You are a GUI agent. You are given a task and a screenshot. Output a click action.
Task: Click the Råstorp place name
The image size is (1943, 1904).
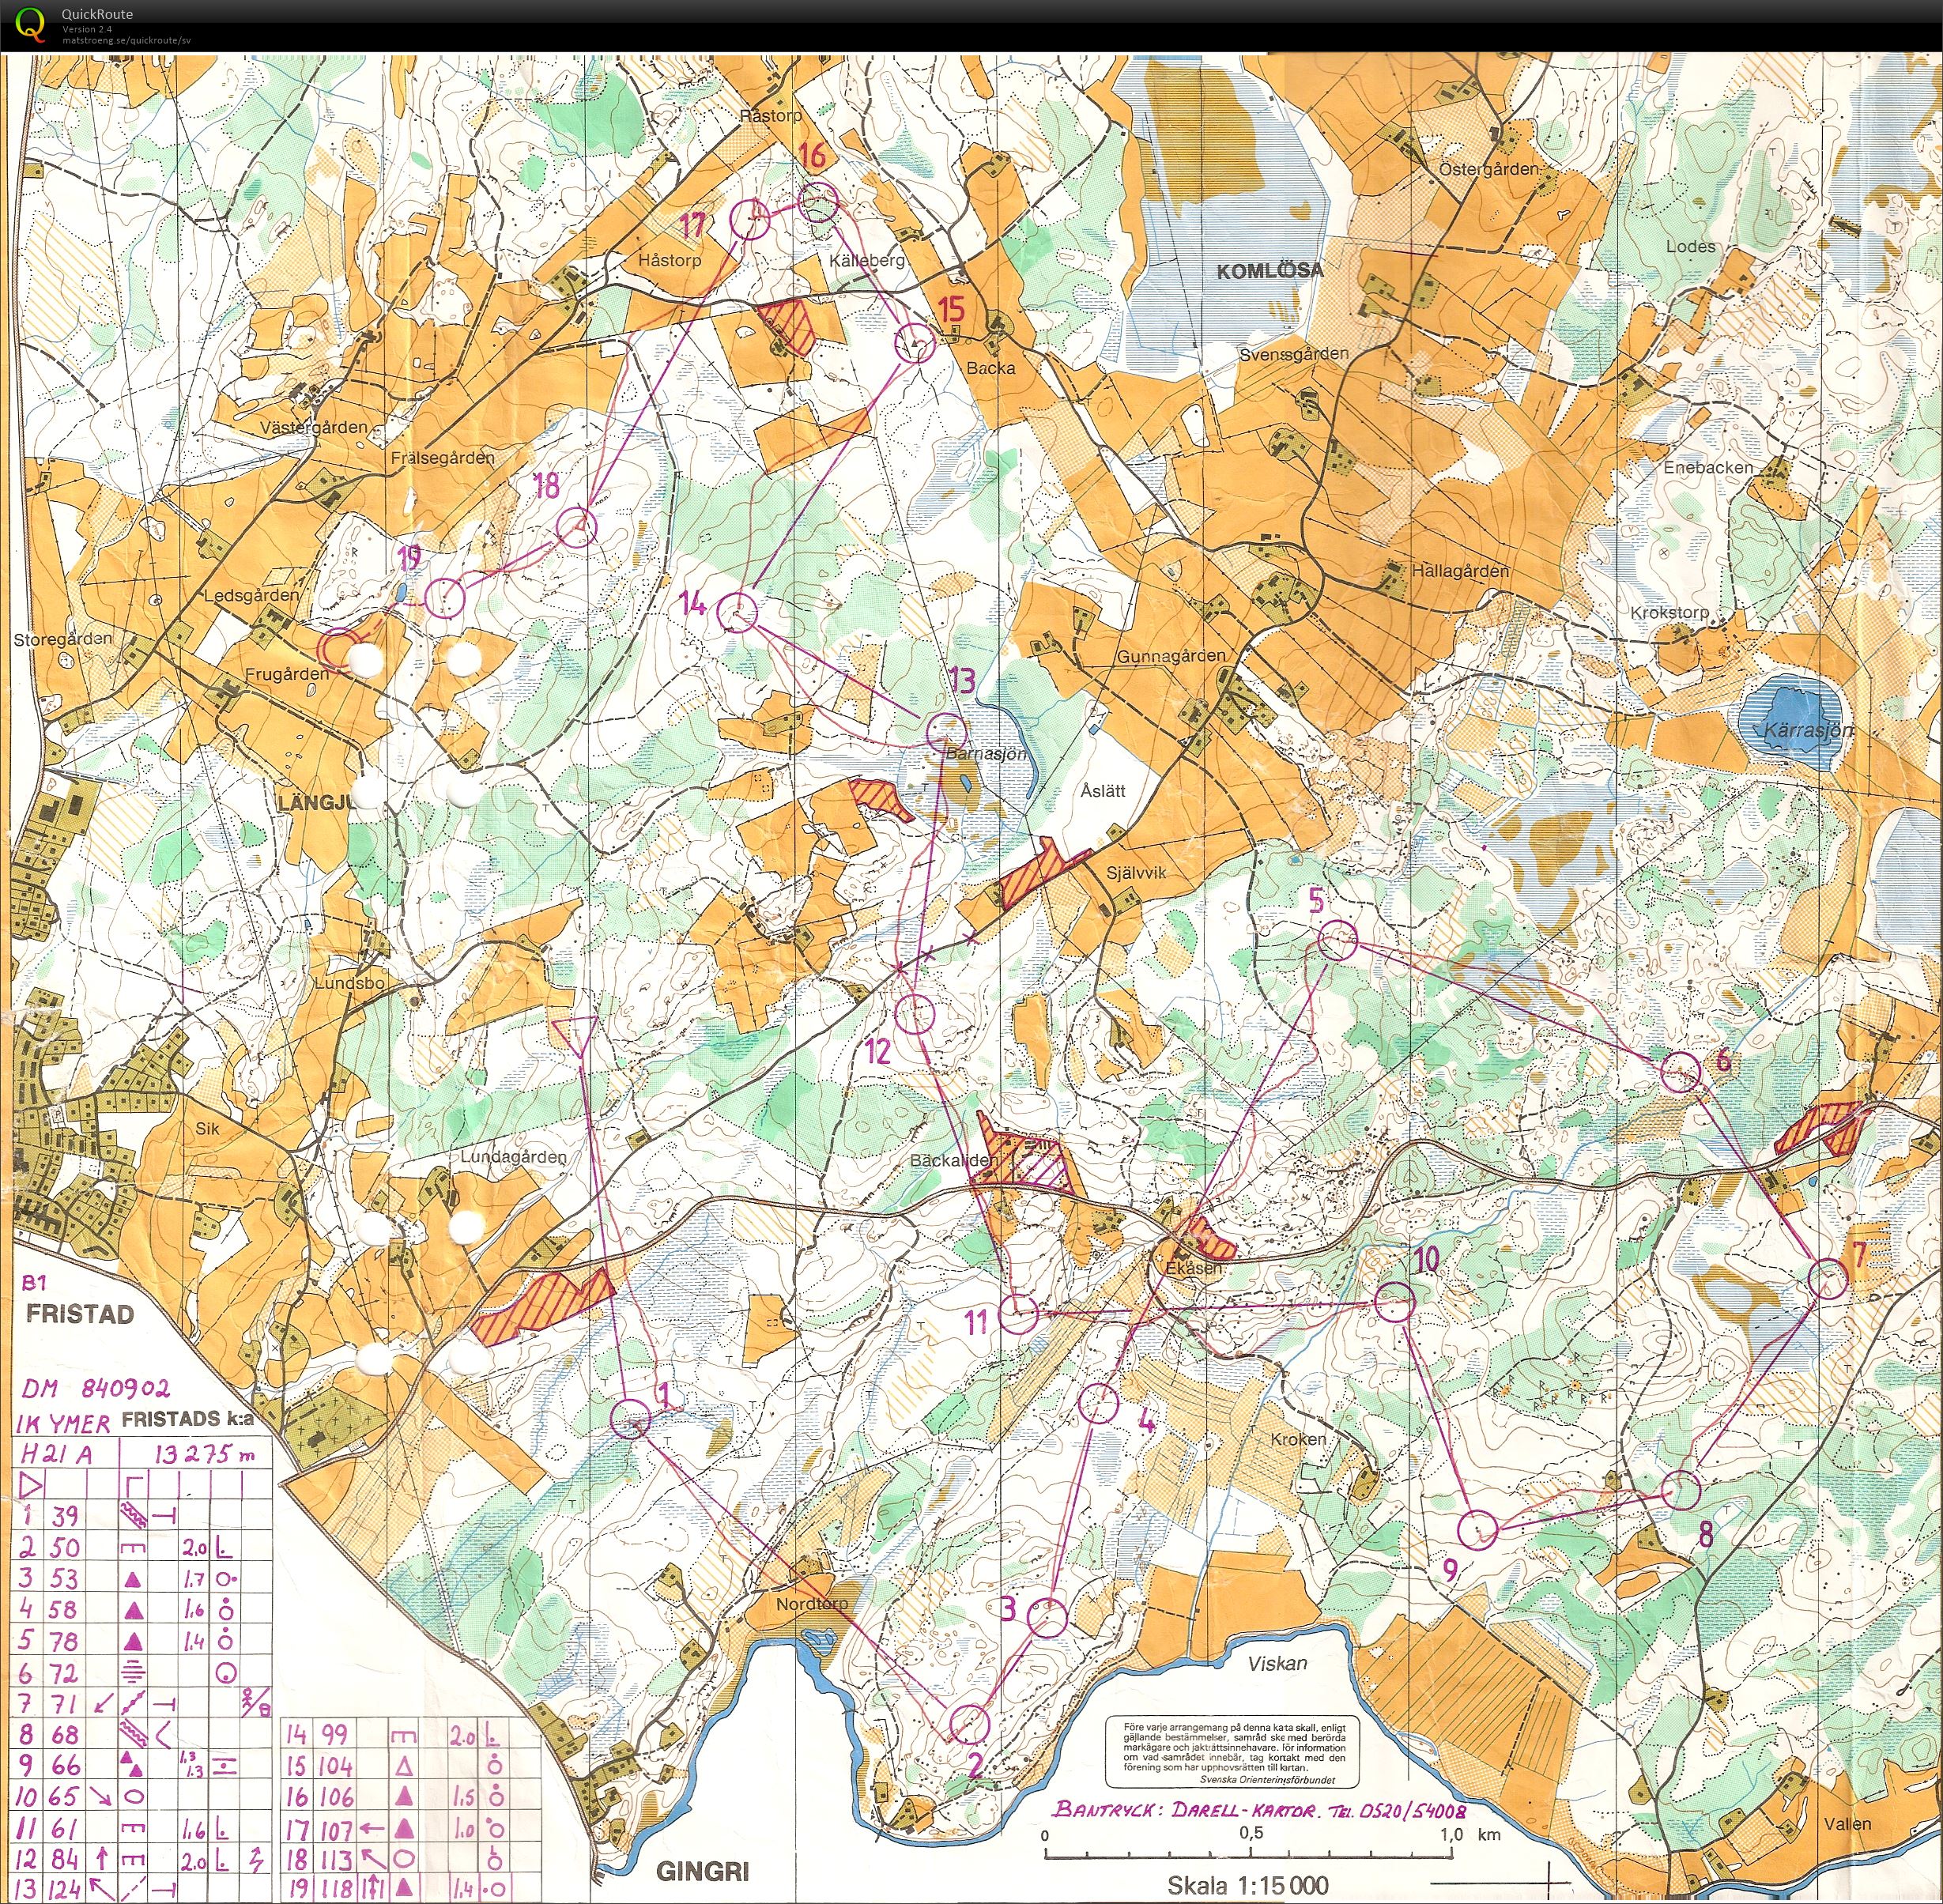[x=771, y=116]
